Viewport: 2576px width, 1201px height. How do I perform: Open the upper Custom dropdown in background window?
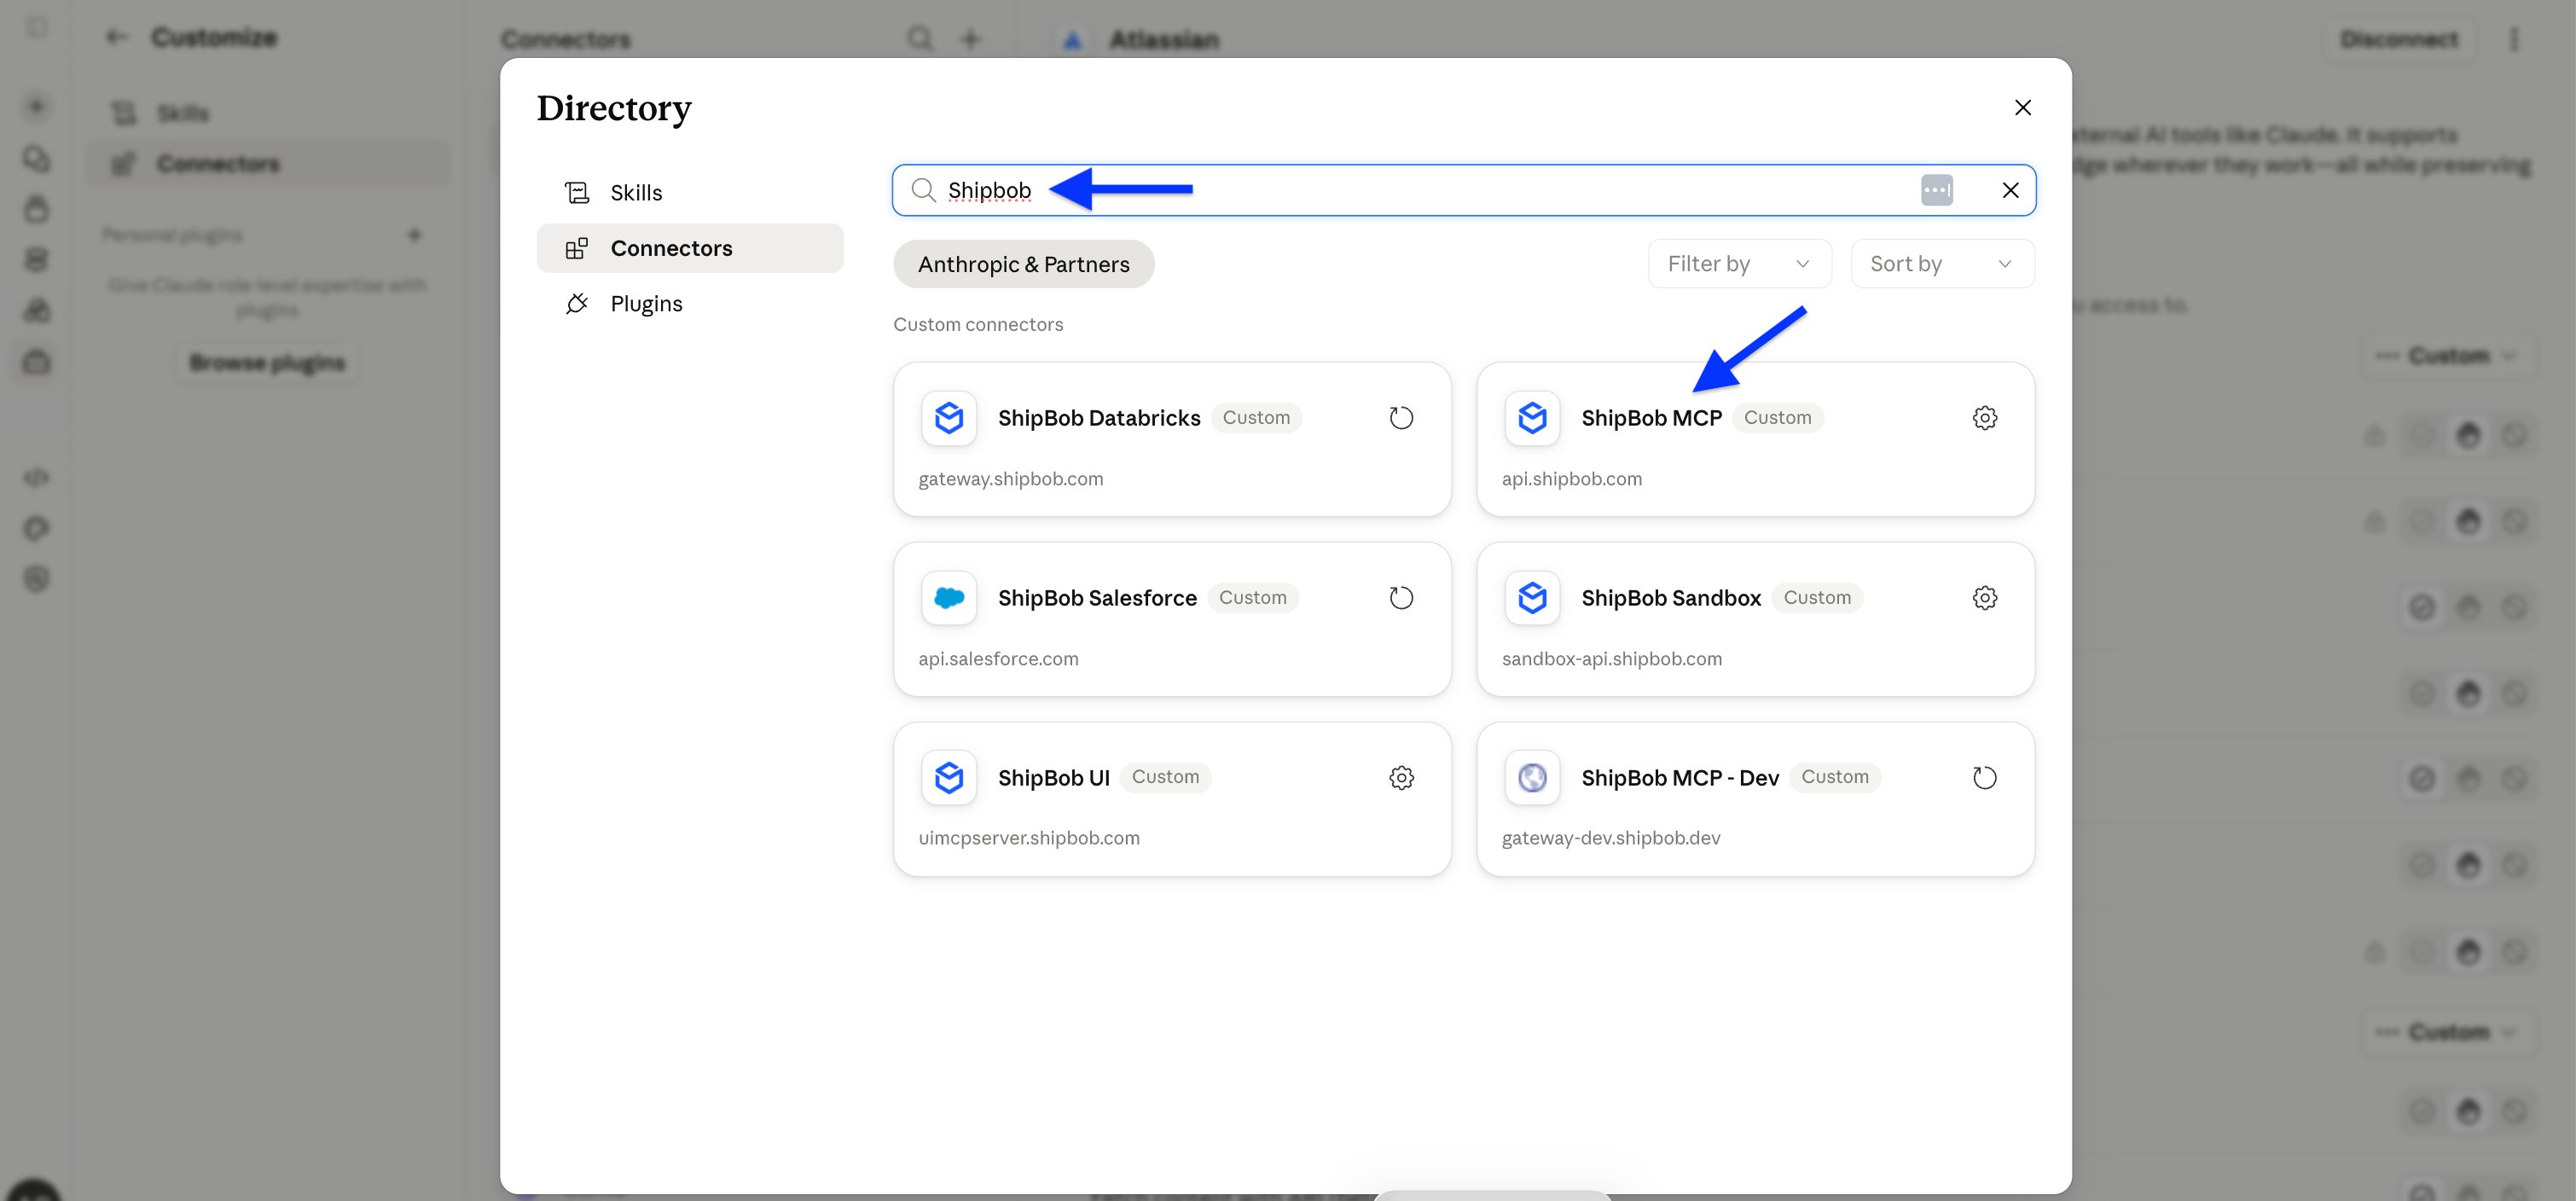pyautogui.click(x=2448, y=355)
